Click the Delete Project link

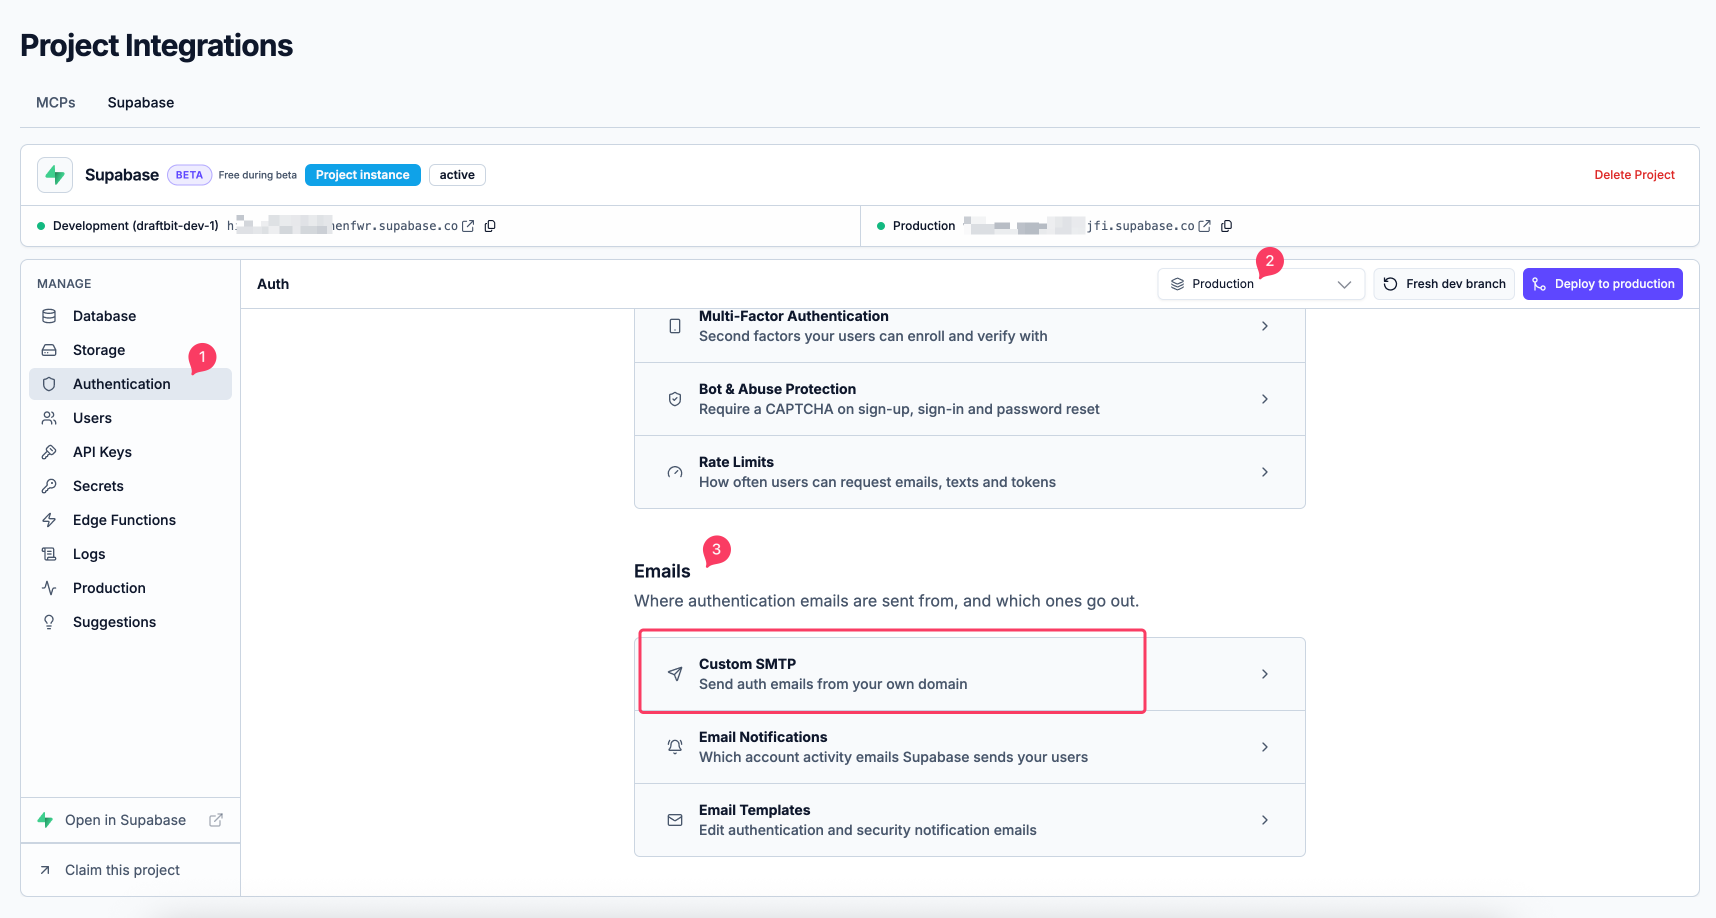tap(1634, 175)
